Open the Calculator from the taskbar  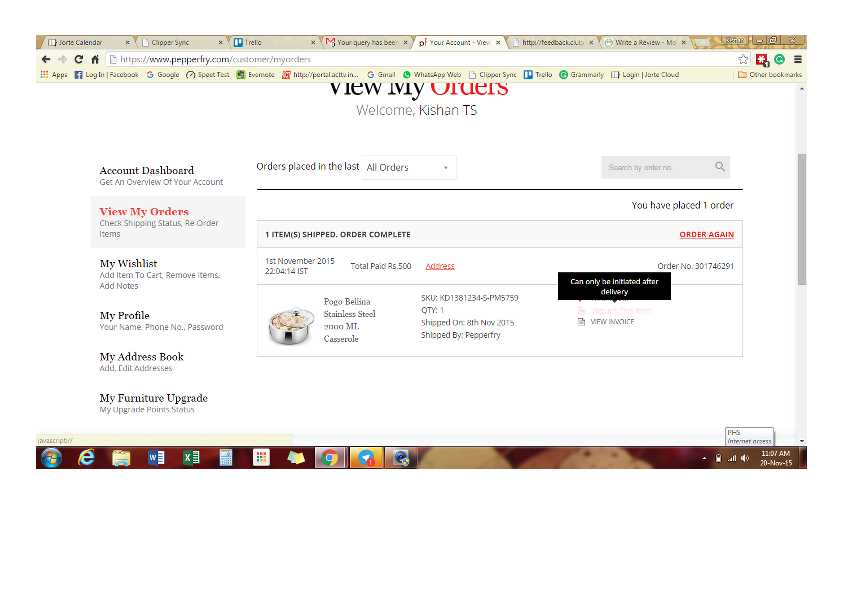[x=226, y=458]
